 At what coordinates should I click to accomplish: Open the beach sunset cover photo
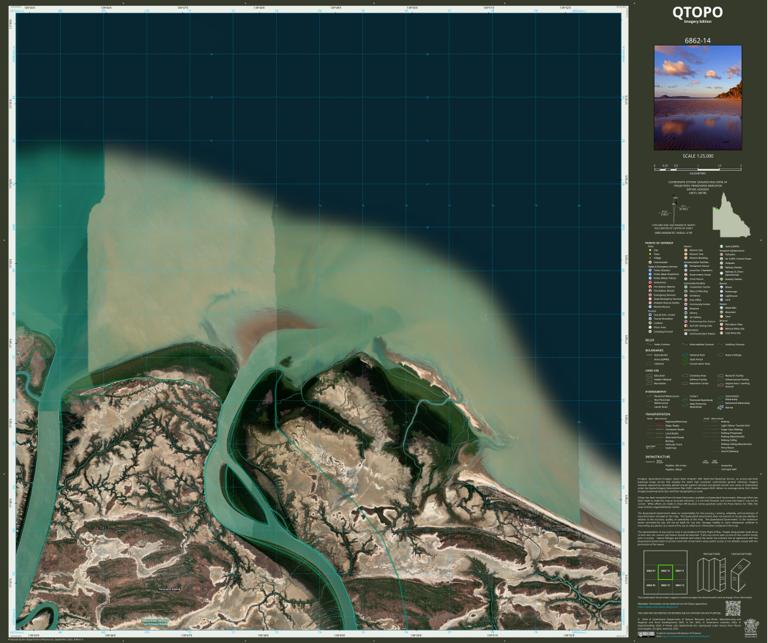point(697,98)
